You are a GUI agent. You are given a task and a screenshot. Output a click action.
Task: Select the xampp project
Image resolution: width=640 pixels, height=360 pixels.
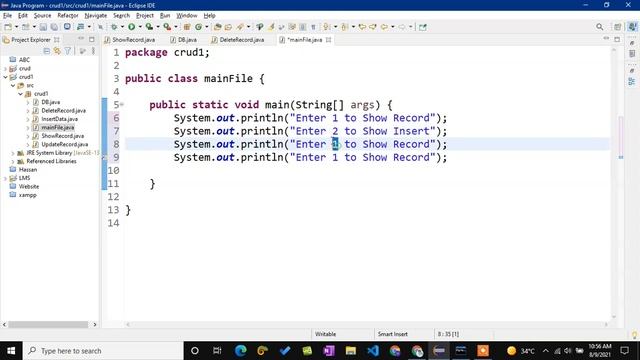pyautogui.click(x=28, y=195)
